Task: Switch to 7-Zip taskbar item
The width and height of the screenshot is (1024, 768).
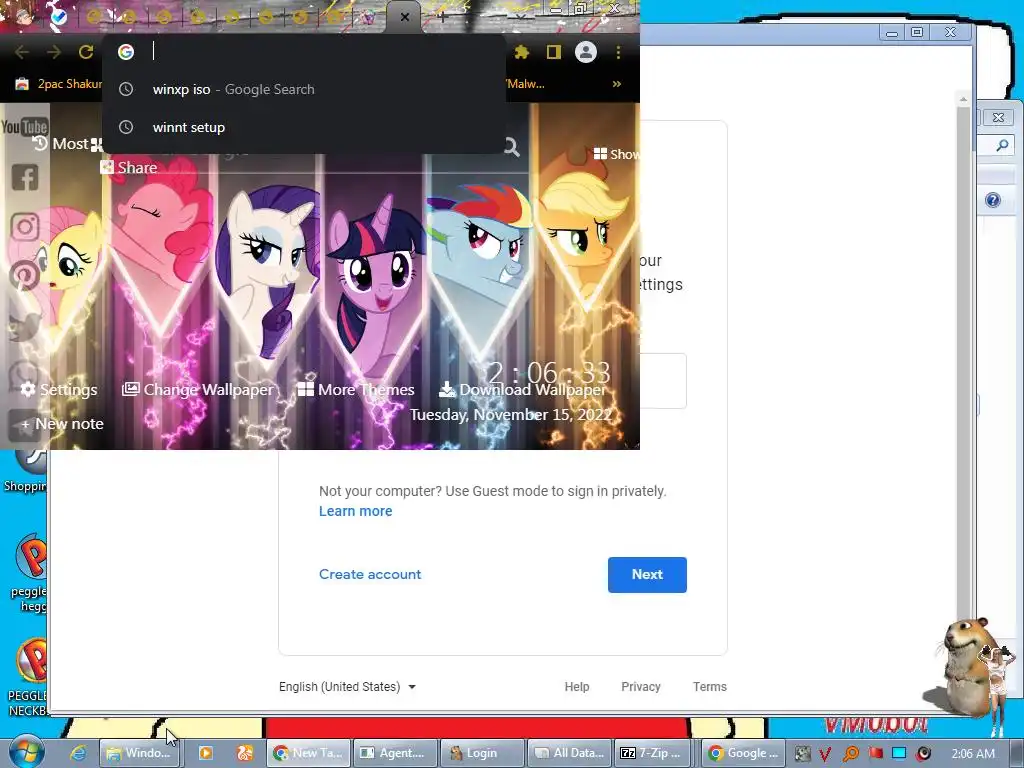Action: (x=652, y=753)
